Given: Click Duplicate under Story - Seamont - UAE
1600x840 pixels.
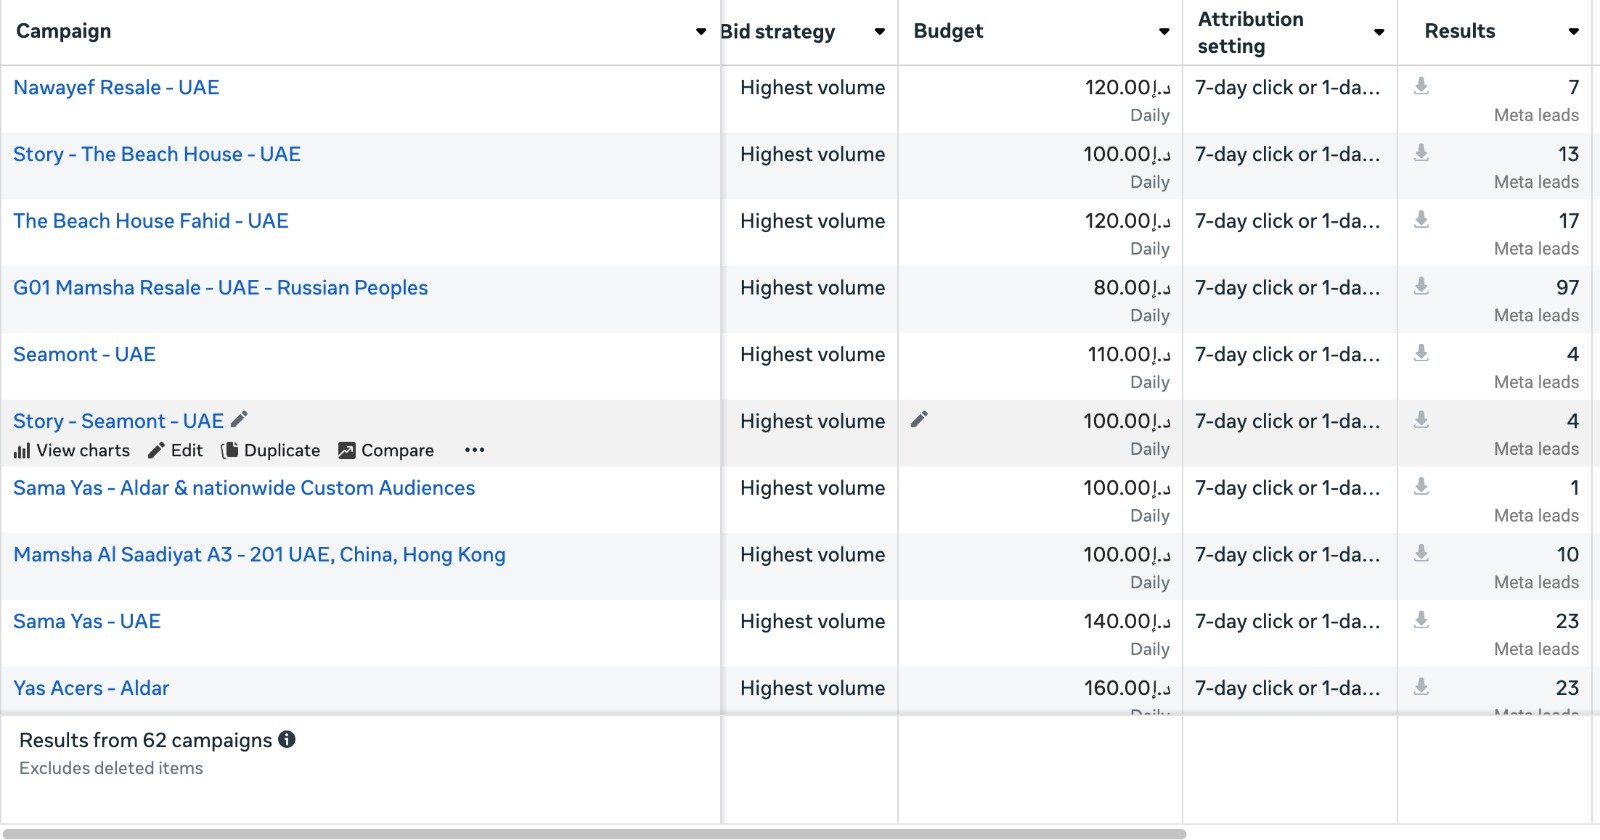Looking at the screenshot, I should (x=270, y=451).
